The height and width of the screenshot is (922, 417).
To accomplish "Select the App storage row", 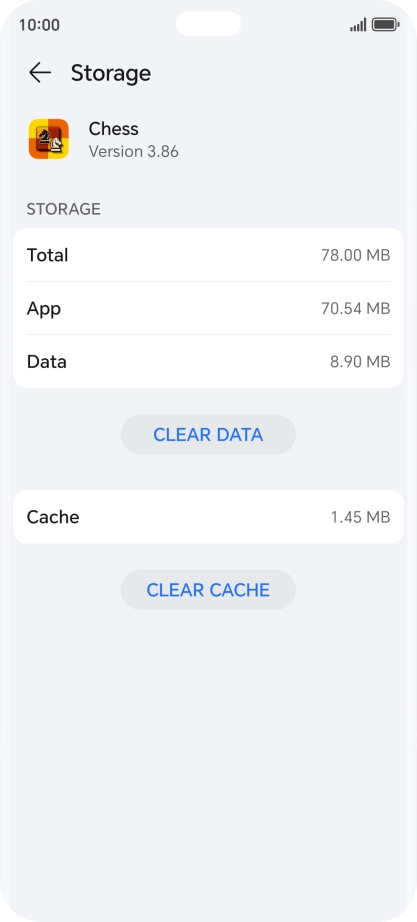I will coord(208,308).
